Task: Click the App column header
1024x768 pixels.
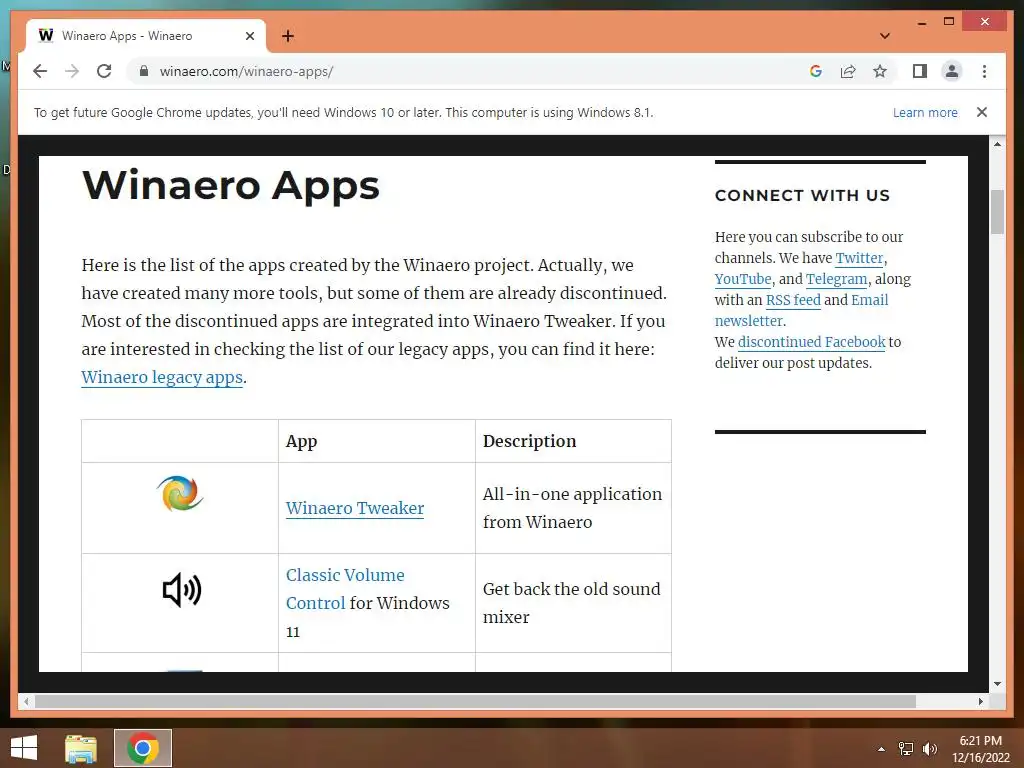Action: click(301, 441)
